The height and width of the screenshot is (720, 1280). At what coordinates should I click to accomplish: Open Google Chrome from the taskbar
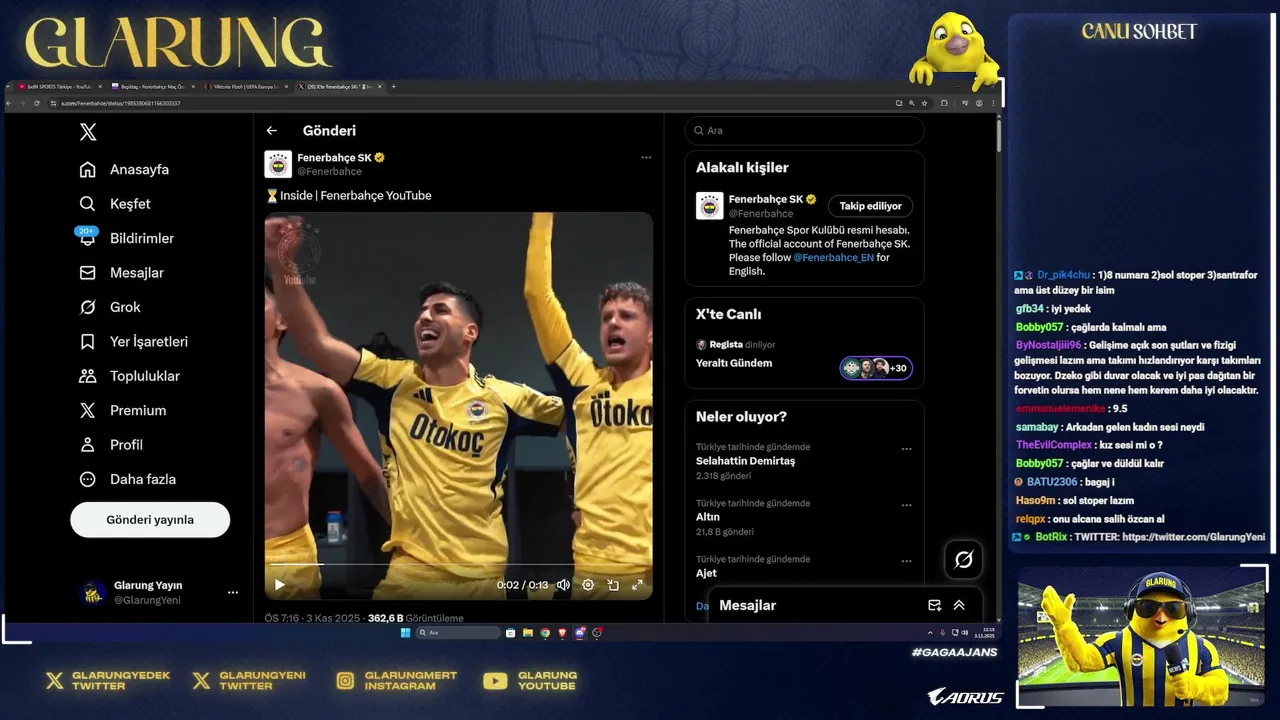545,633
